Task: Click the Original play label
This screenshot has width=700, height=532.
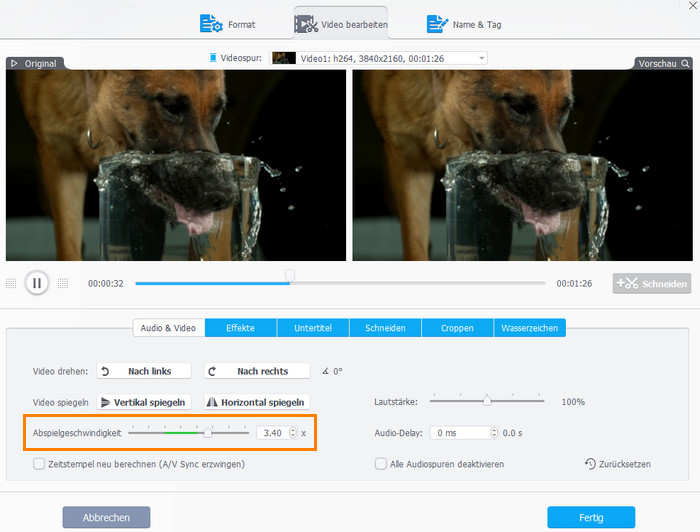Action: 35,63
